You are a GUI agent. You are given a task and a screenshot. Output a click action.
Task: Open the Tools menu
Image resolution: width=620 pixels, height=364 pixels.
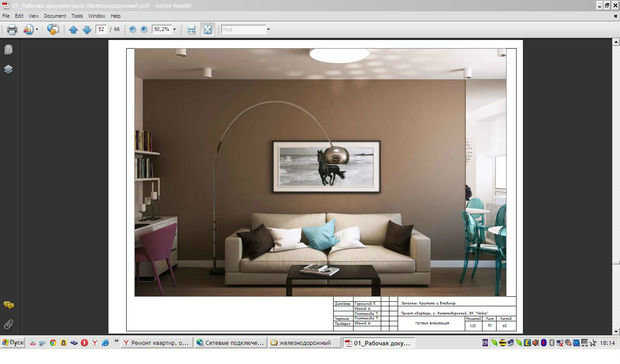tap(77, 16)
